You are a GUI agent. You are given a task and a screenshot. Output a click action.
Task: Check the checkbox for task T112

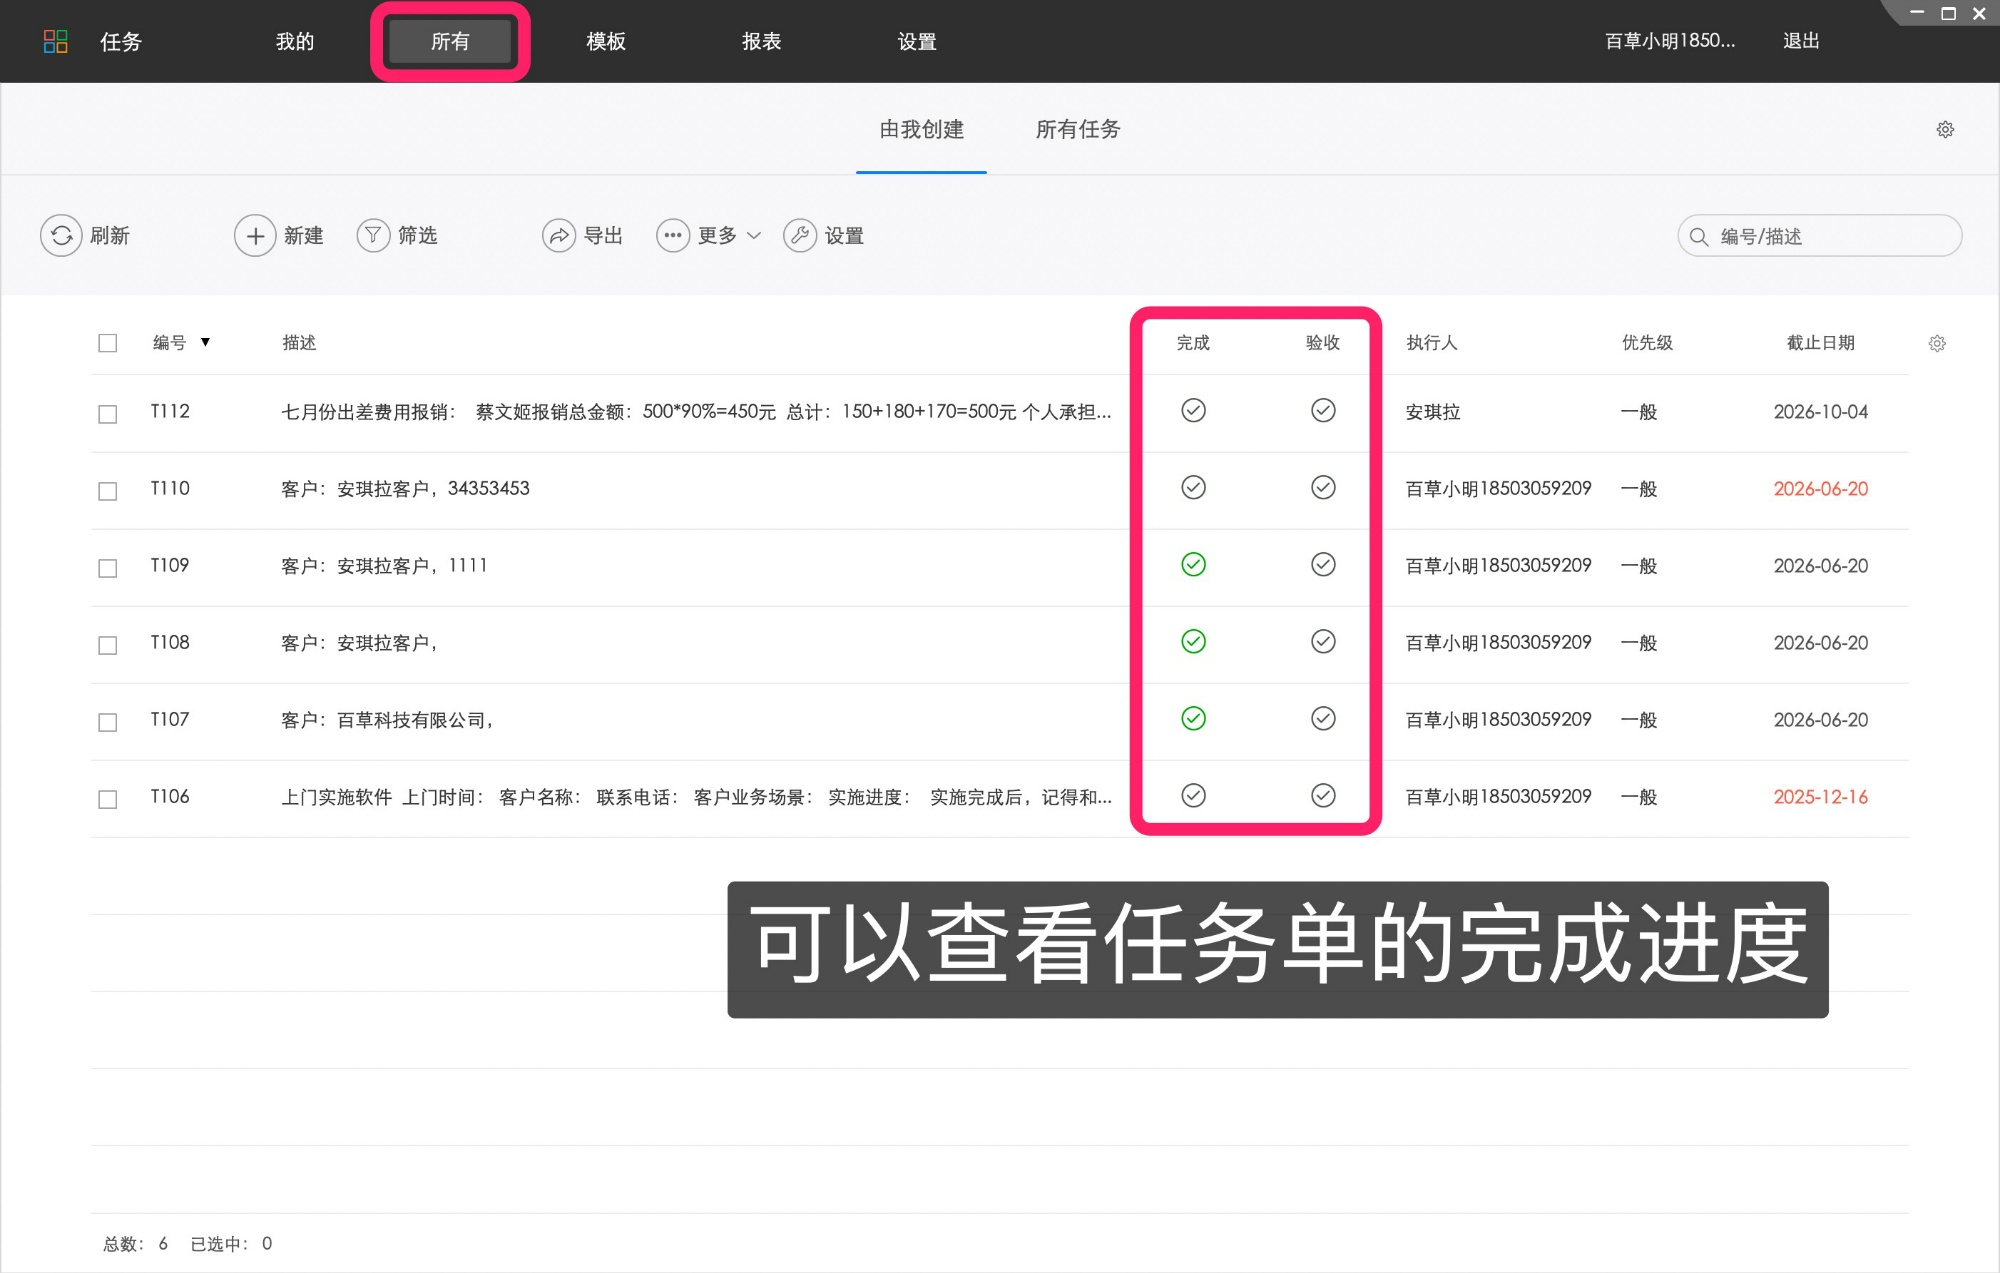(108, 414)
